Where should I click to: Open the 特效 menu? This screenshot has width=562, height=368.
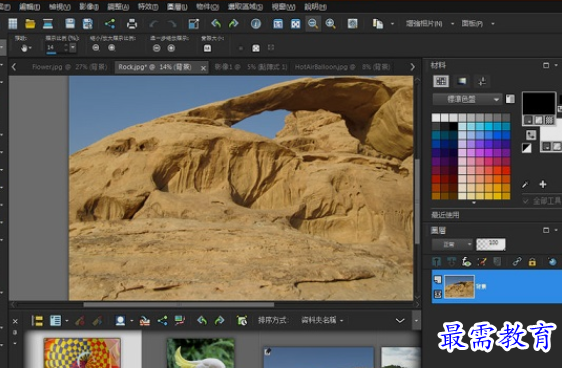148,6
